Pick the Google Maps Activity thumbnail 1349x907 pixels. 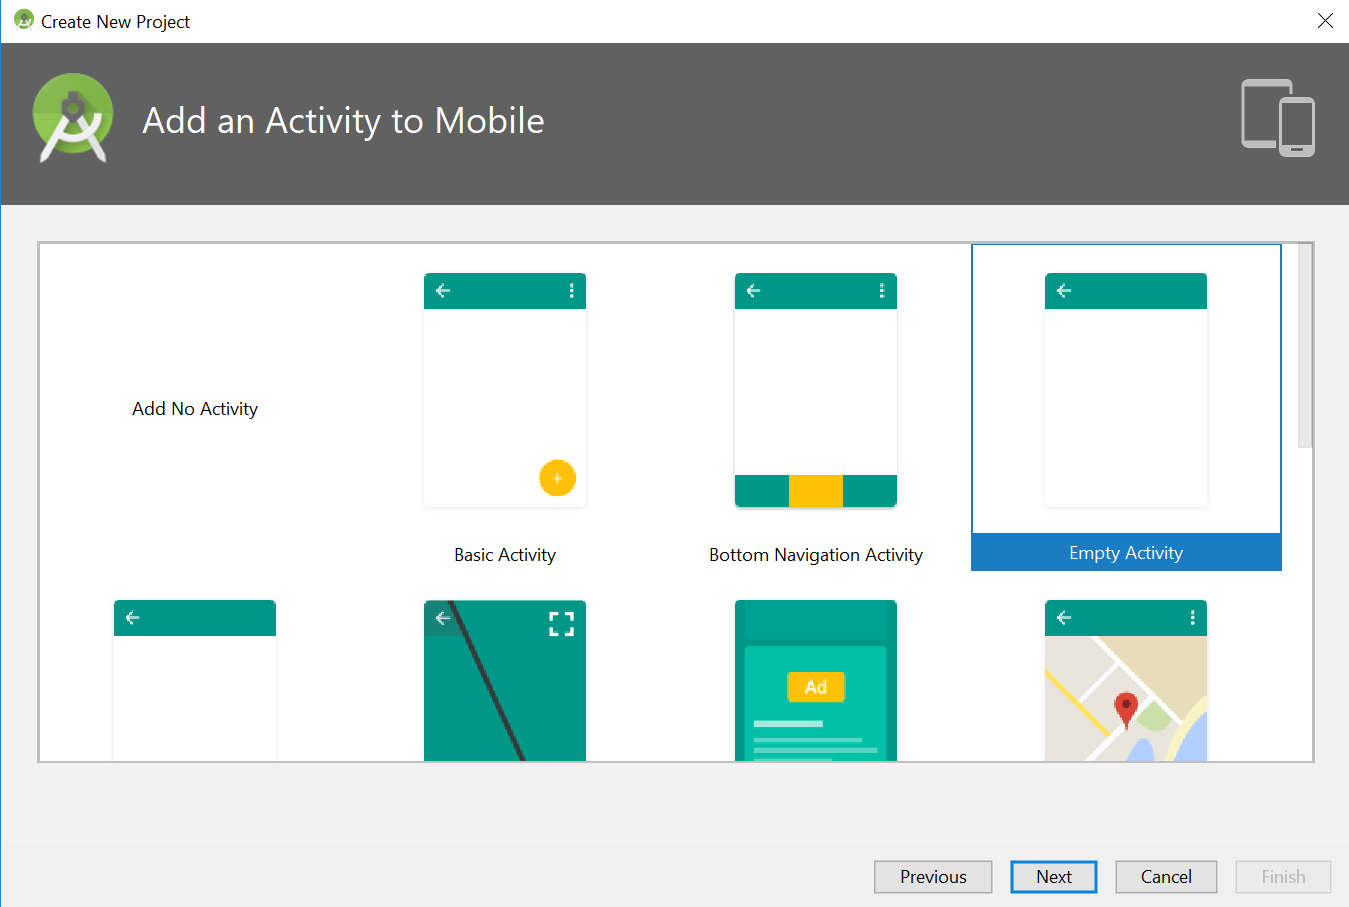point(1126,680)
